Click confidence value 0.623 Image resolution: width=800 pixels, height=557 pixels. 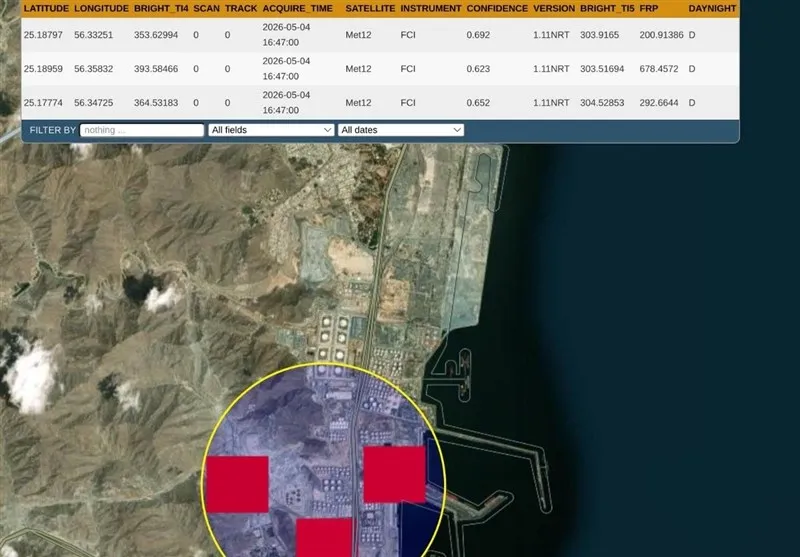(x=478, y=68)
